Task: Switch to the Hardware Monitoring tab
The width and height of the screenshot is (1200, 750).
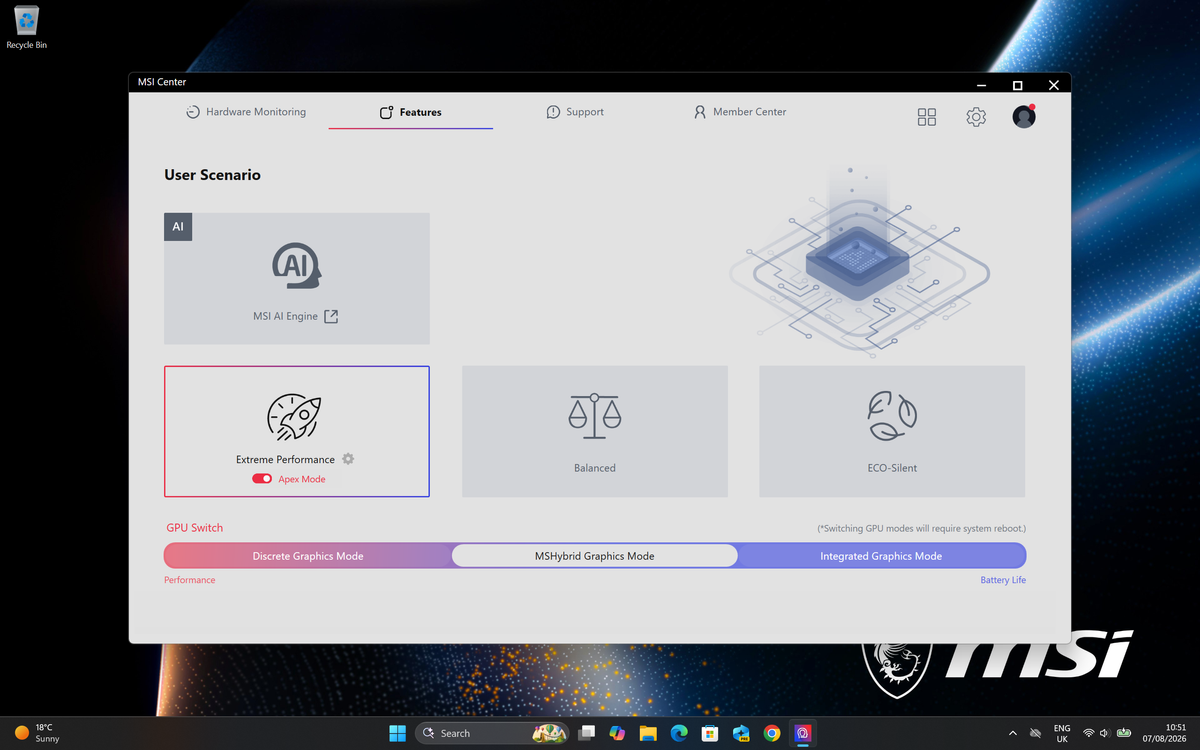Action: point(246,112)
